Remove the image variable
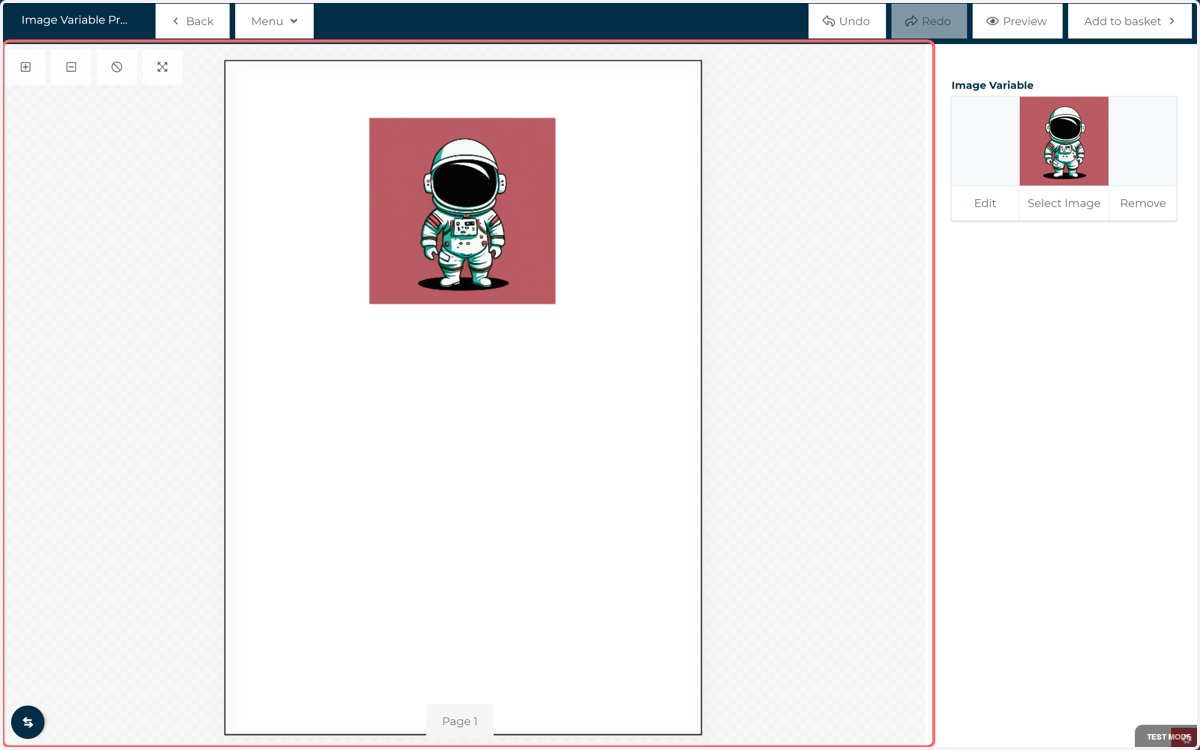Viewport: 1200px width, 750px height. click(x=1143, y=203)
